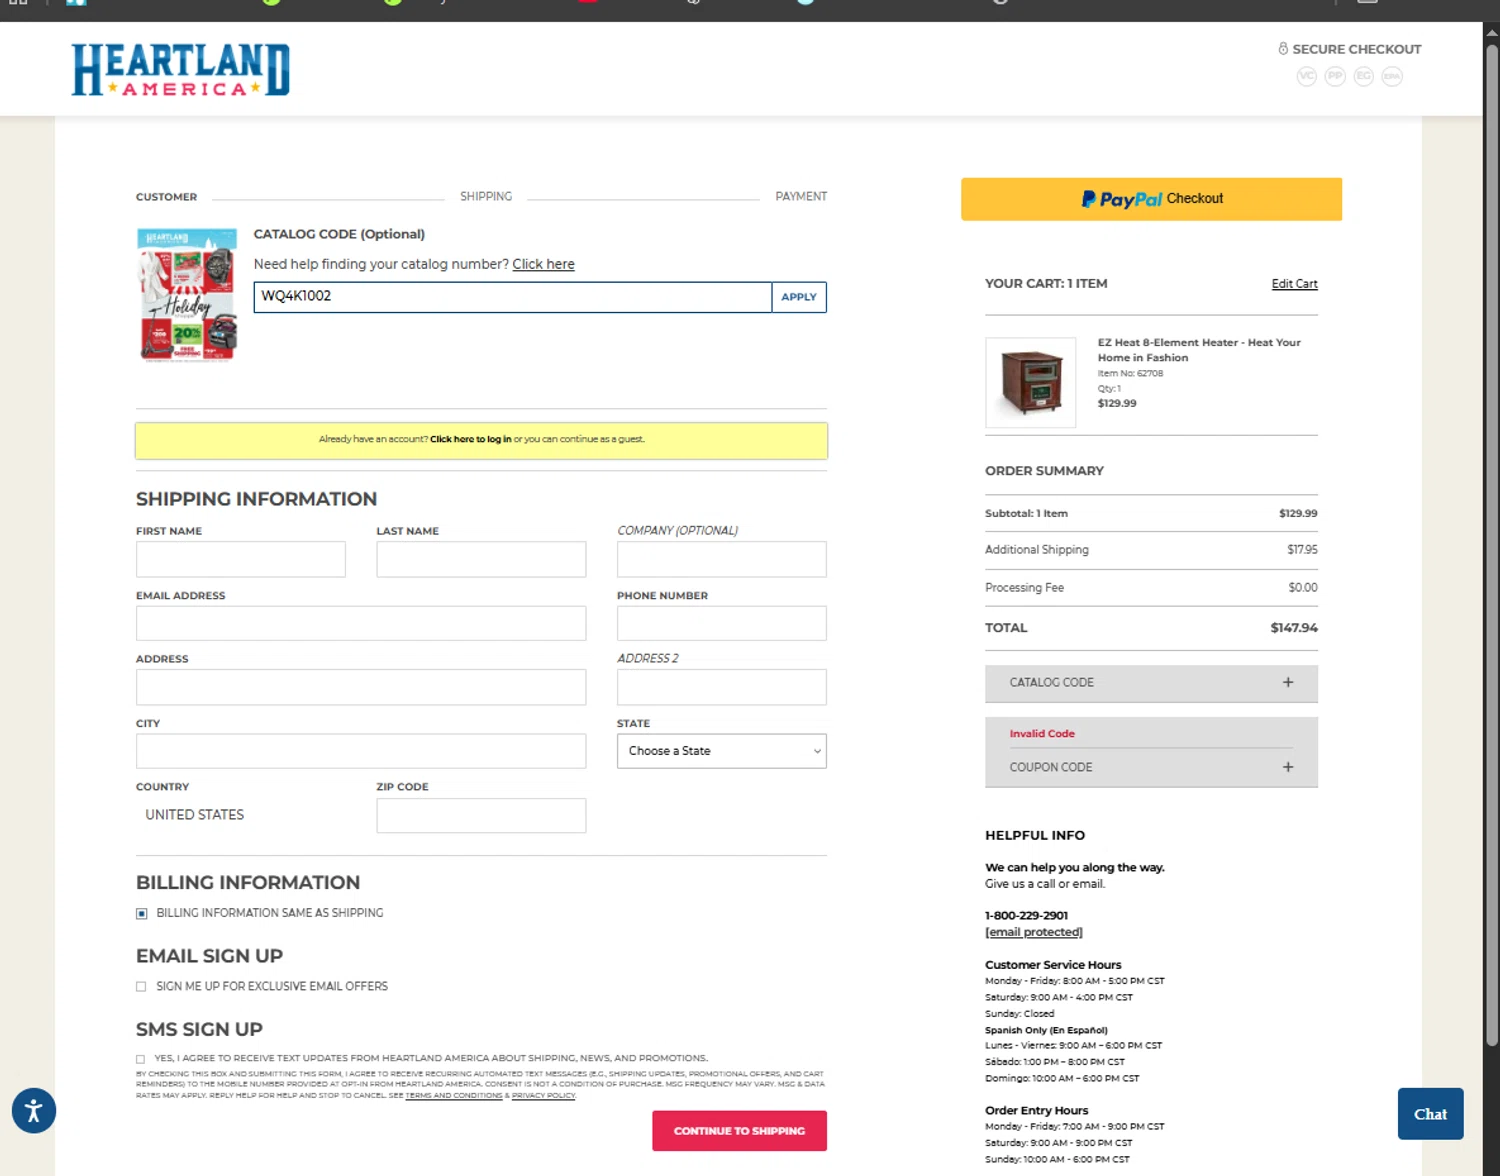Click the Address 2 field
This screenshot has height=1176, width=1500.
(721, 687)
